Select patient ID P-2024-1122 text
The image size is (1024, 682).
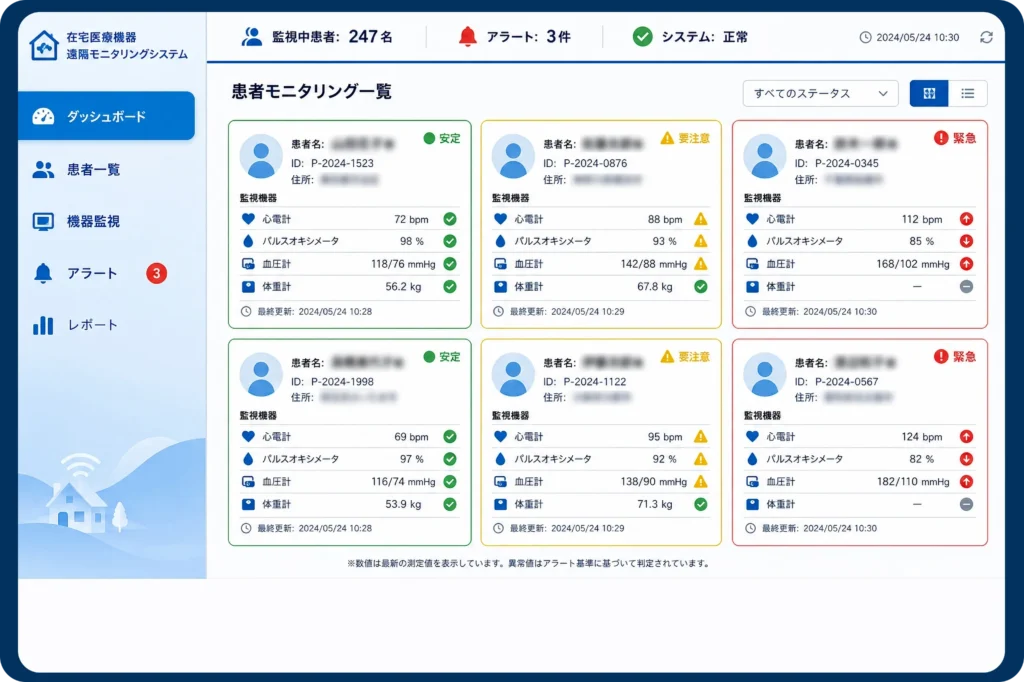click(594, 382)
